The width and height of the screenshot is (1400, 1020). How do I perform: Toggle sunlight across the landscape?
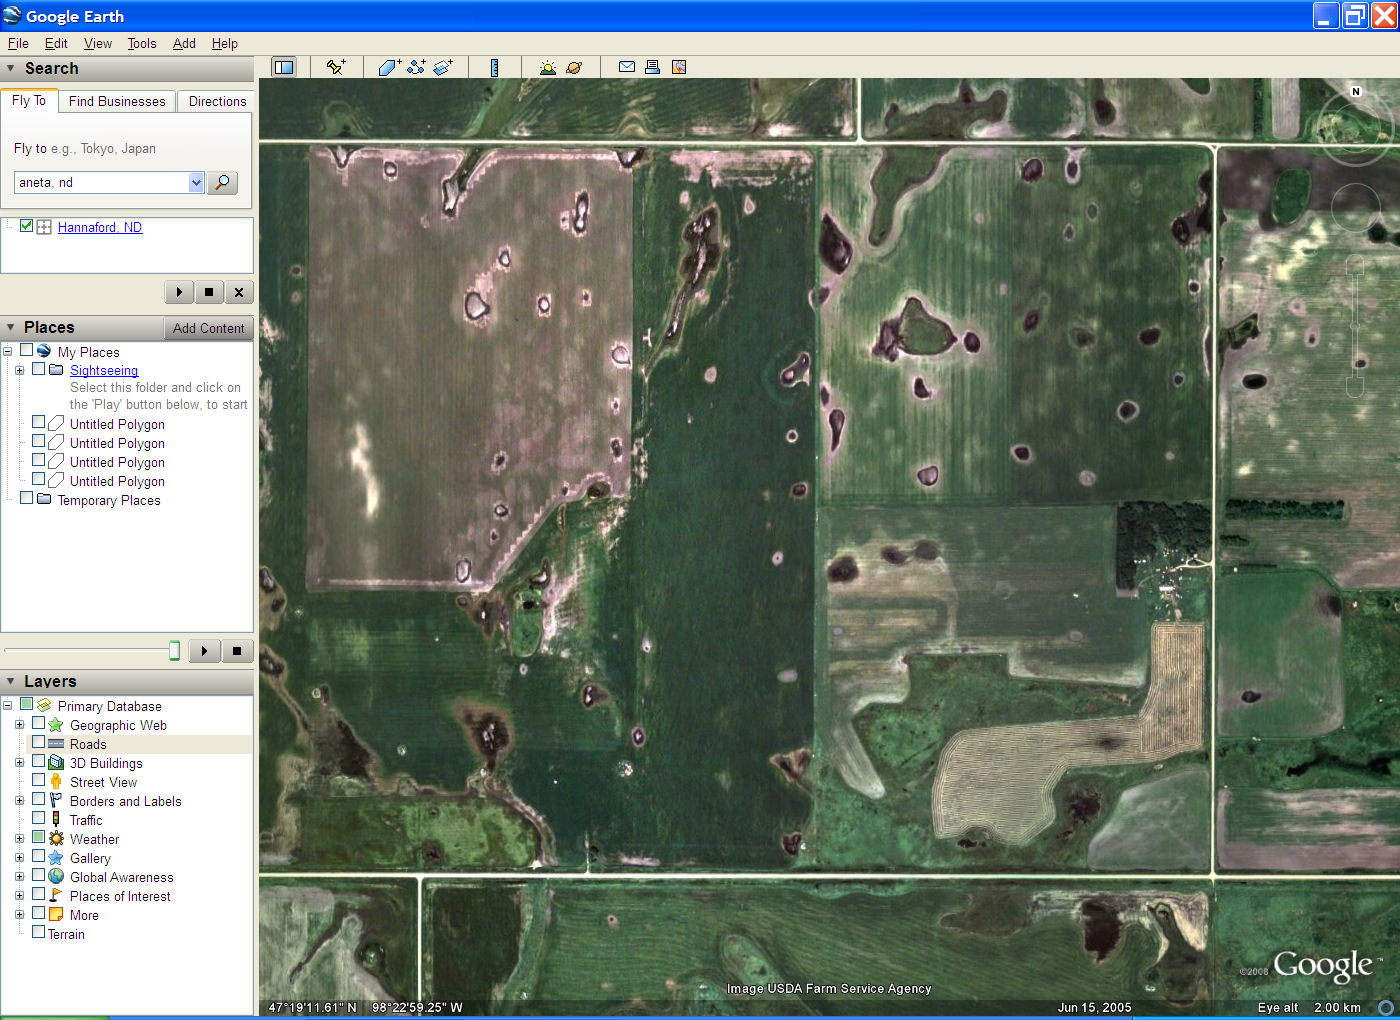pyautogui.click(x=547, y=67)
